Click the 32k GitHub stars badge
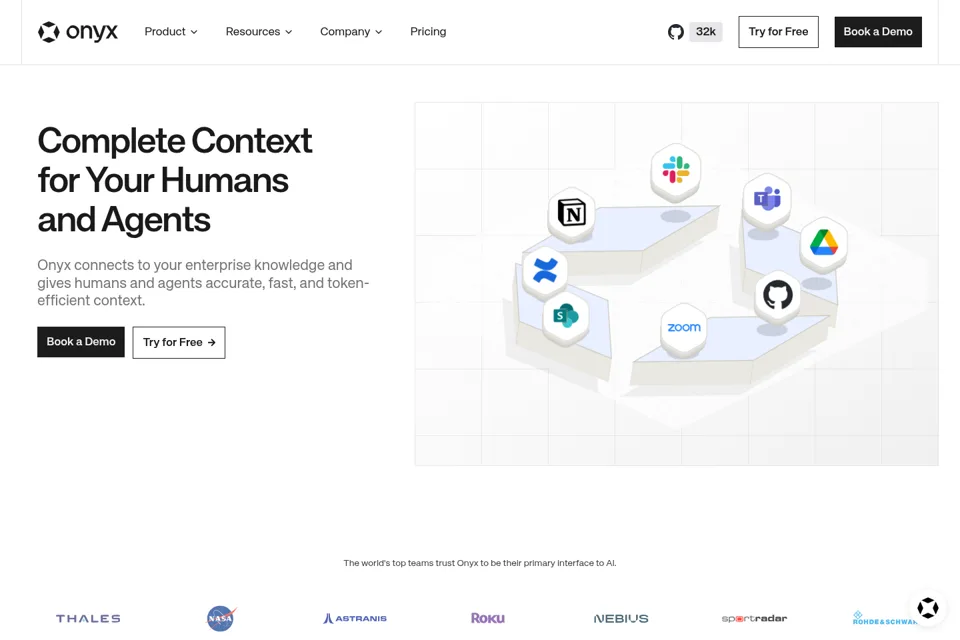960x640 pixels. point(705,32)
